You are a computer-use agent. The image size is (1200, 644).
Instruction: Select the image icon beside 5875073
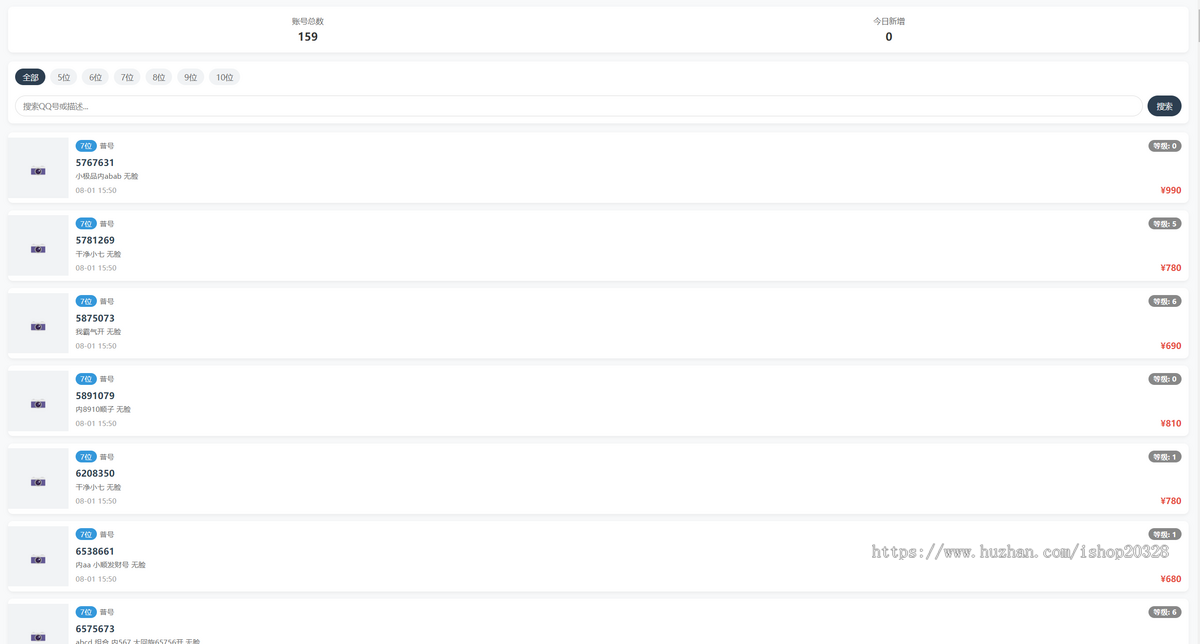point(38,326)
